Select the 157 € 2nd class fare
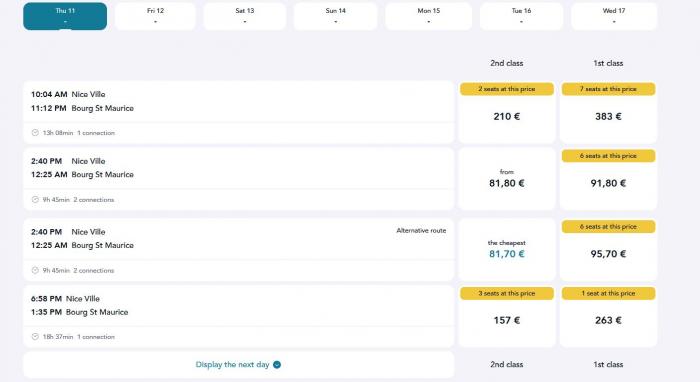Image resolution: width=700 pixels, height=382 pixels. [x=507, y=317]
